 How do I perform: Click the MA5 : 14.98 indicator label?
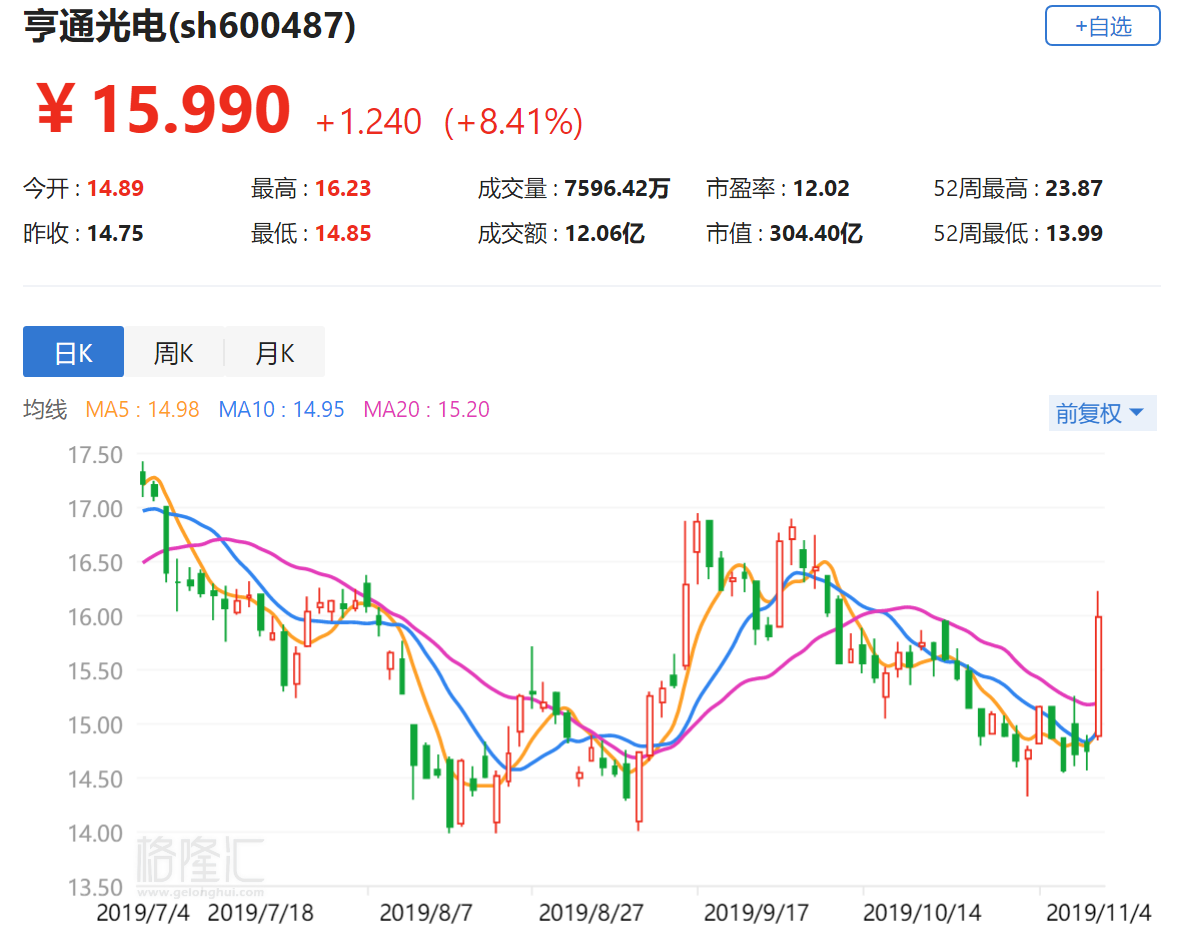point(142,409)
